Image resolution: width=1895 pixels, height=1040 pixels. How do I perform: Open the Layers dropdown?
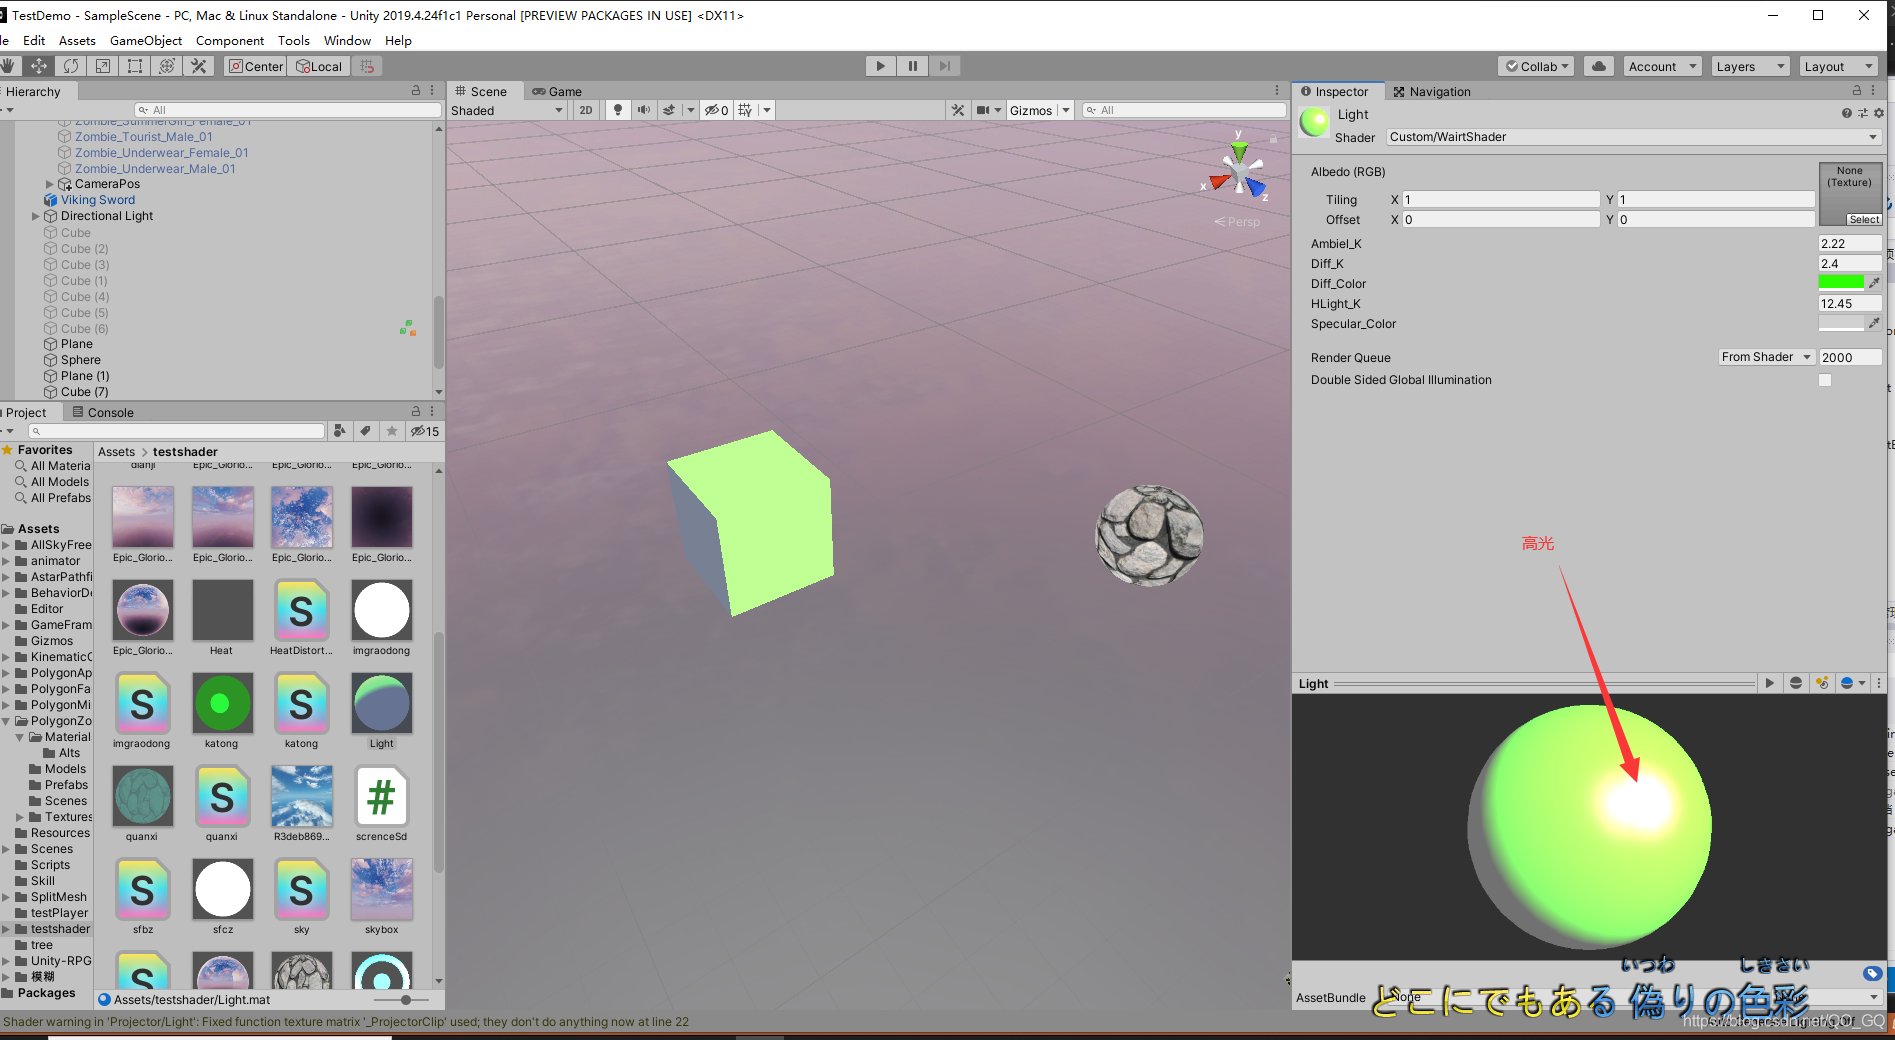[1750, 66]
